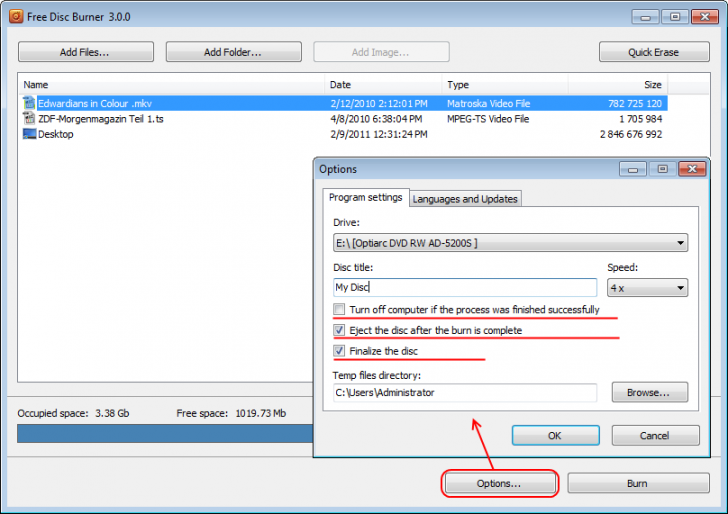Screen dimensions: 728x514
Task: Click the Desktop folder icon in file list
Action: pyautogui.click(x=29, y=134)
